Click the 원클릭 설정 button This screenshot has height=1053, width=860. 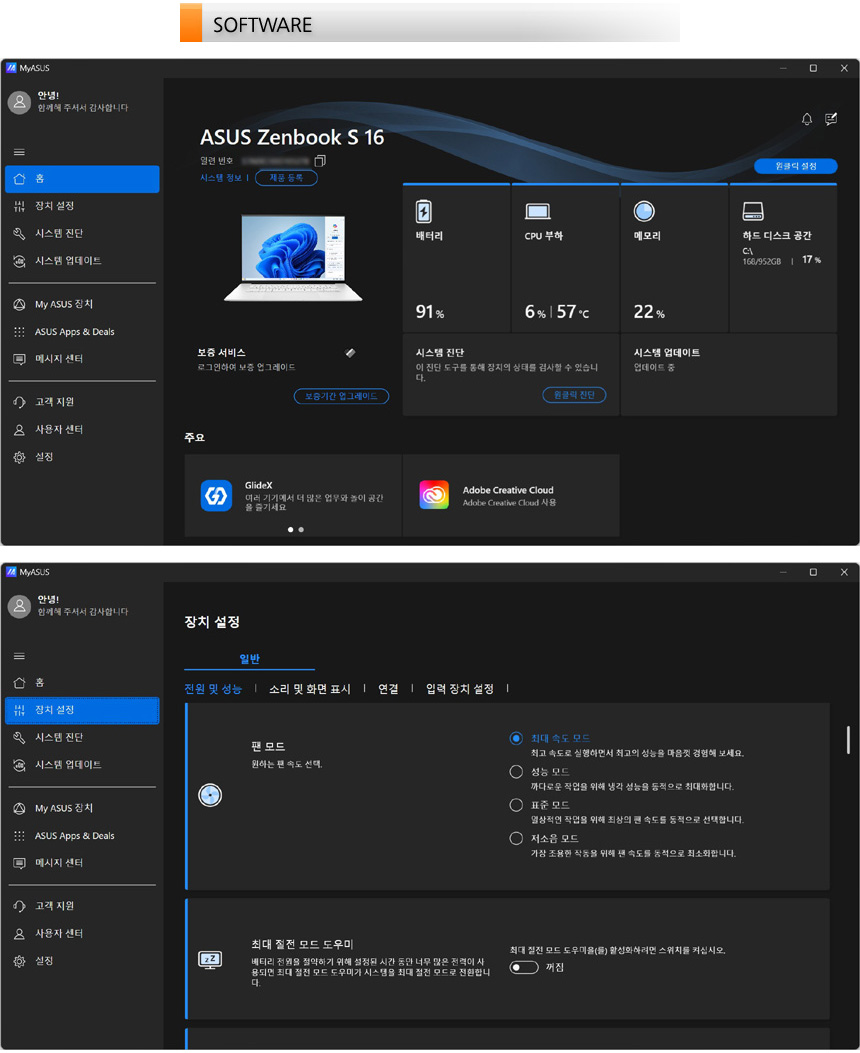[796, 166]
